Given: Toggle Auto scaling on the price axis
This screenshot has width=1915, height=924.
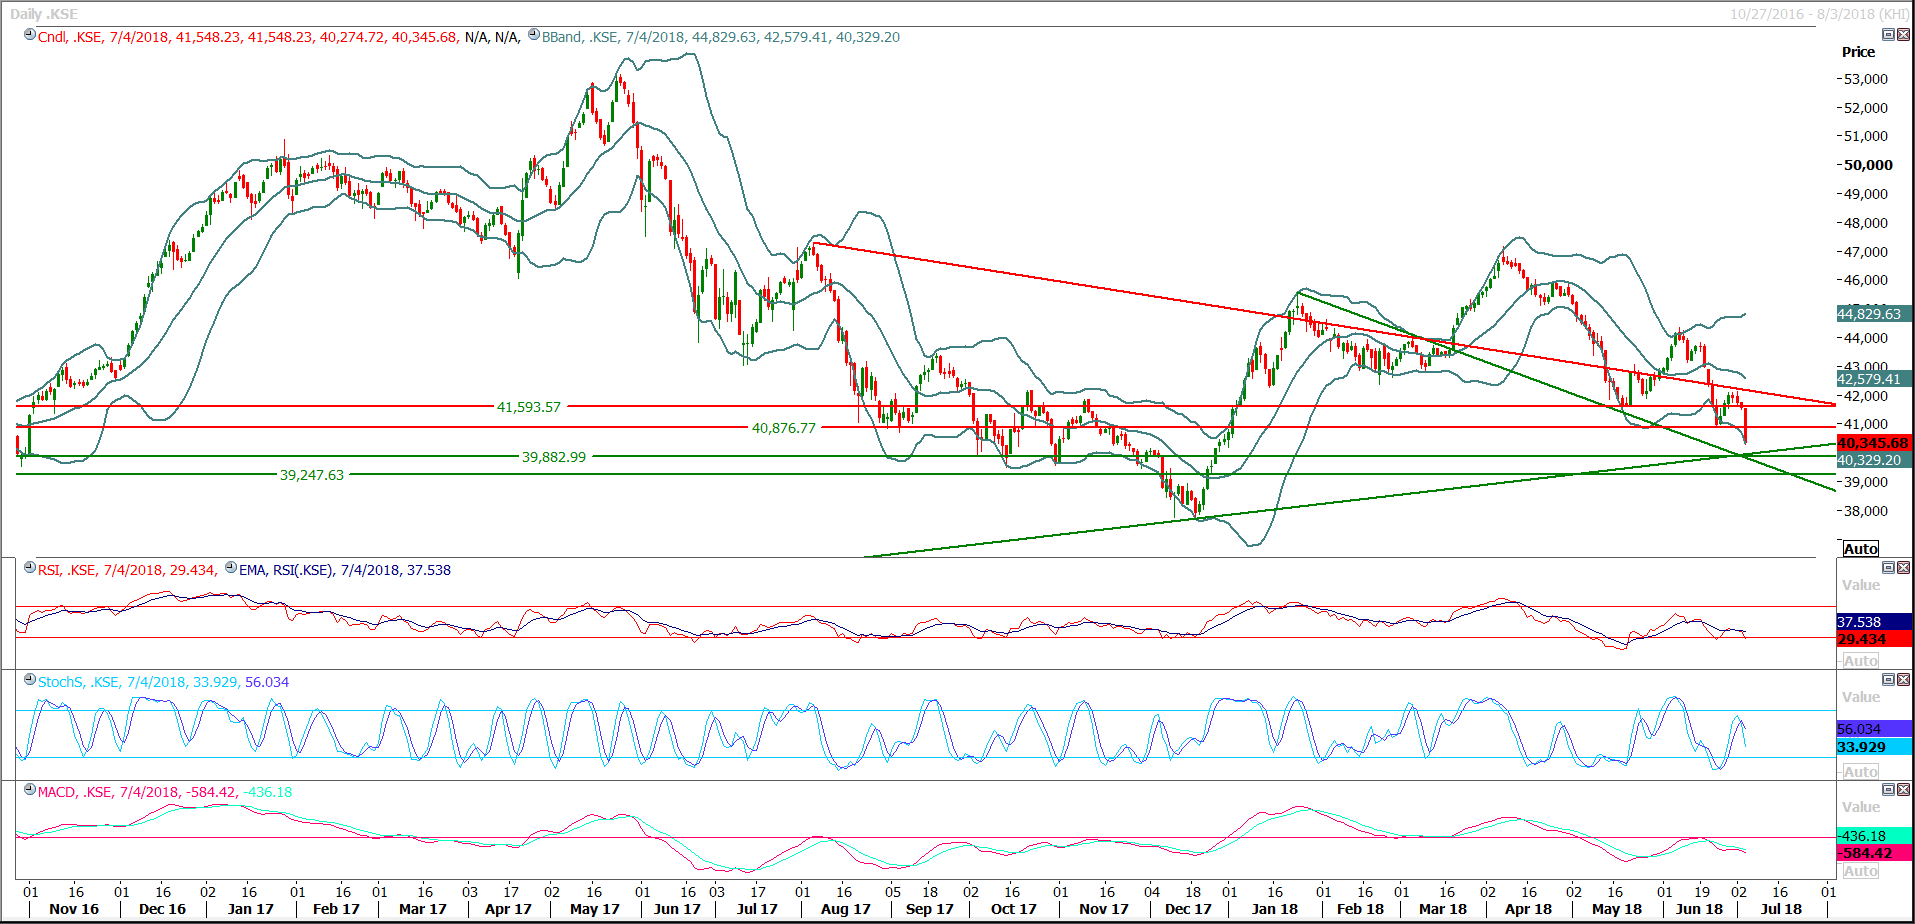Looking at the screenshot, I should [x=1860, y=549].
